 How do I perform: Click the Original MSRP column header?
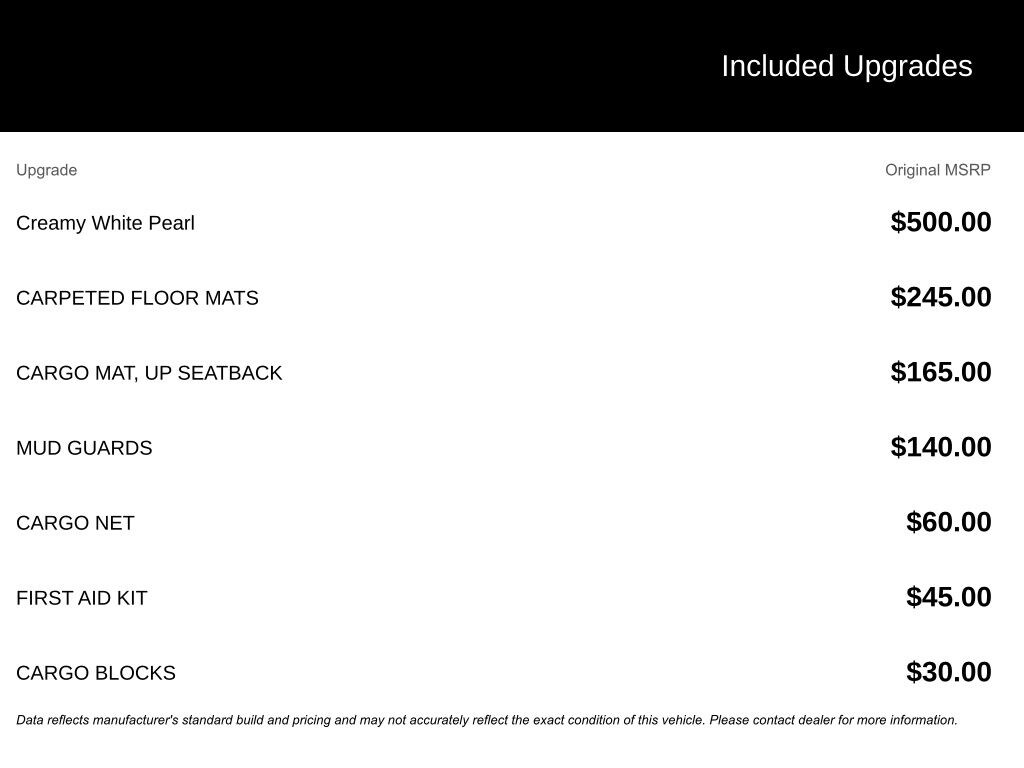pos(937,170)
